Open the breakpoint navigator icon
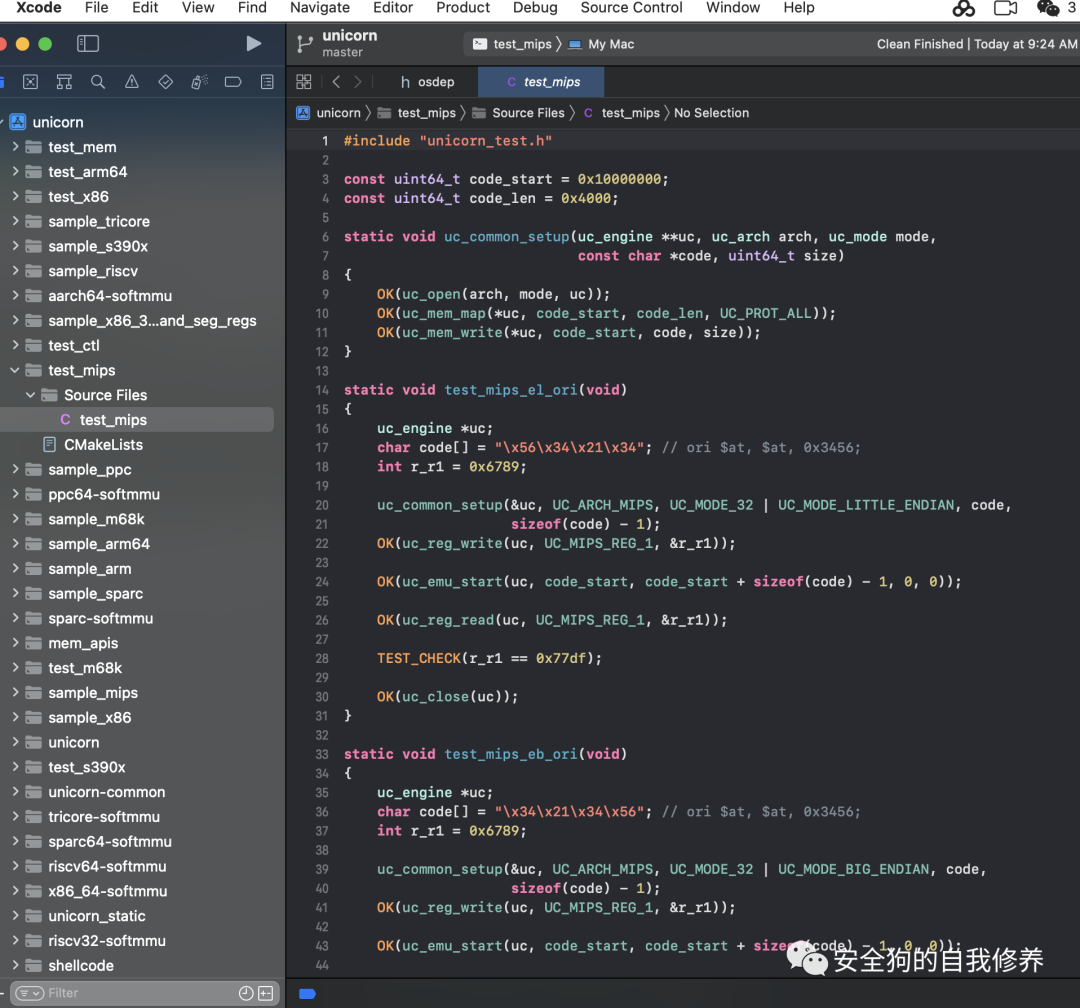The height and width of the screenshot is (1008, 1080). coord(233,82)
